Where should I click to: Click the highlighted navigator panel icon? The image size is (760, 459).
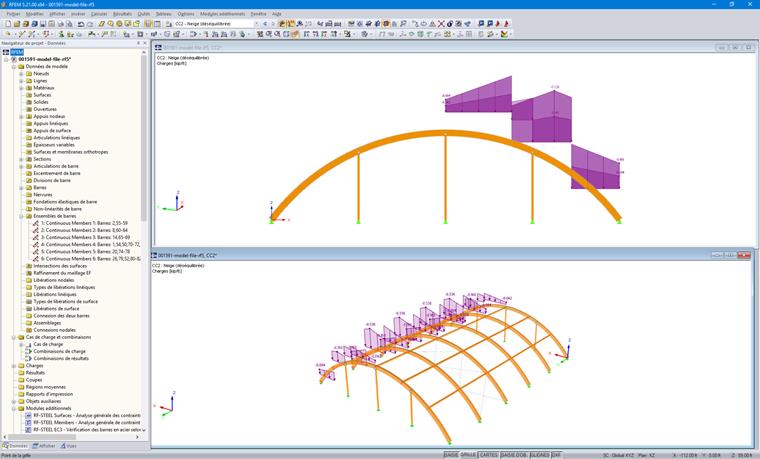pyautogui.click(x=148, y=24)
